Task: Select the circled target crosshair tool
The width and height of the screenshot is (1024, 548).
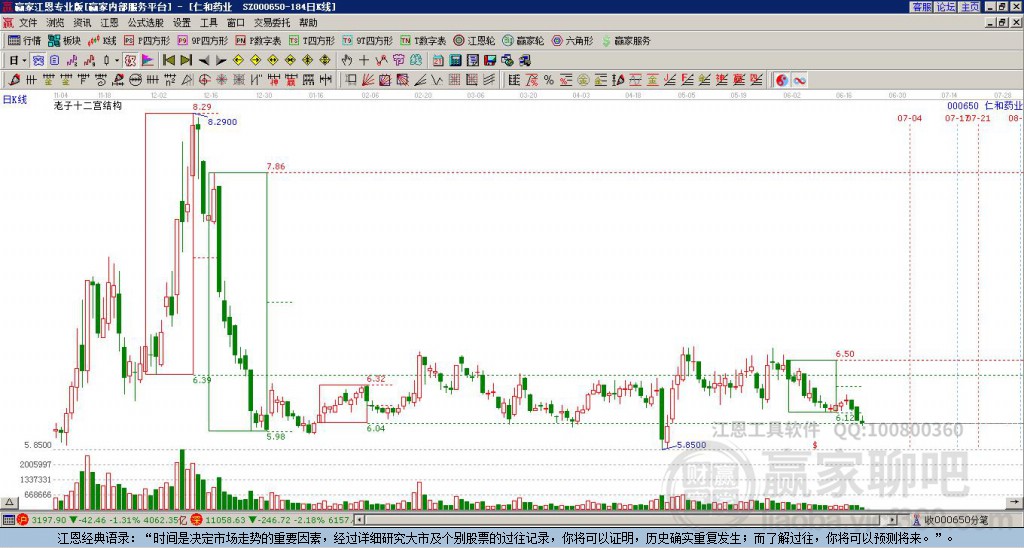Action: pyautogui.click(x=204, y=80)
